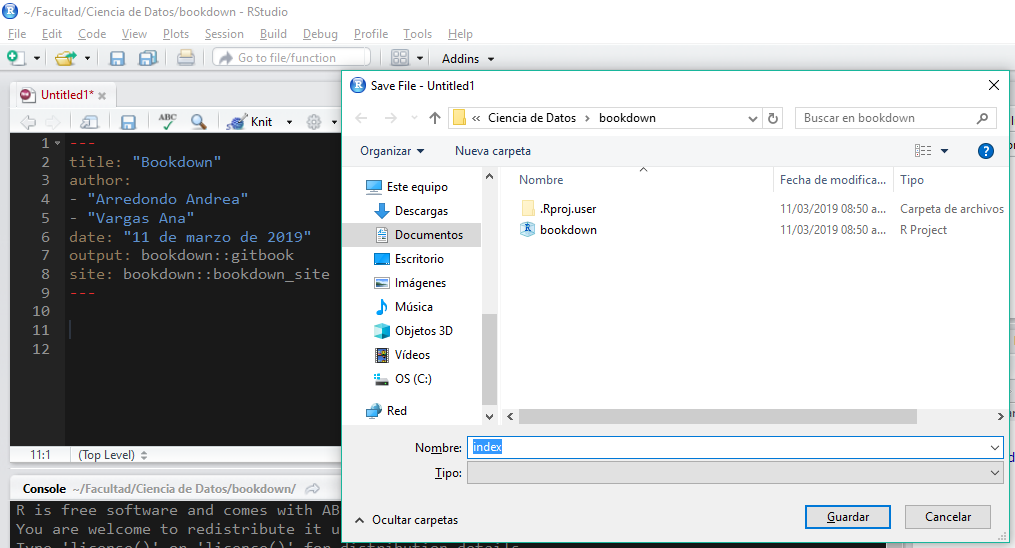The height and width of the screenshot is (548, 1015).
Task: Click the Knit yarn ball icon
Action: (x=236, y=122)
